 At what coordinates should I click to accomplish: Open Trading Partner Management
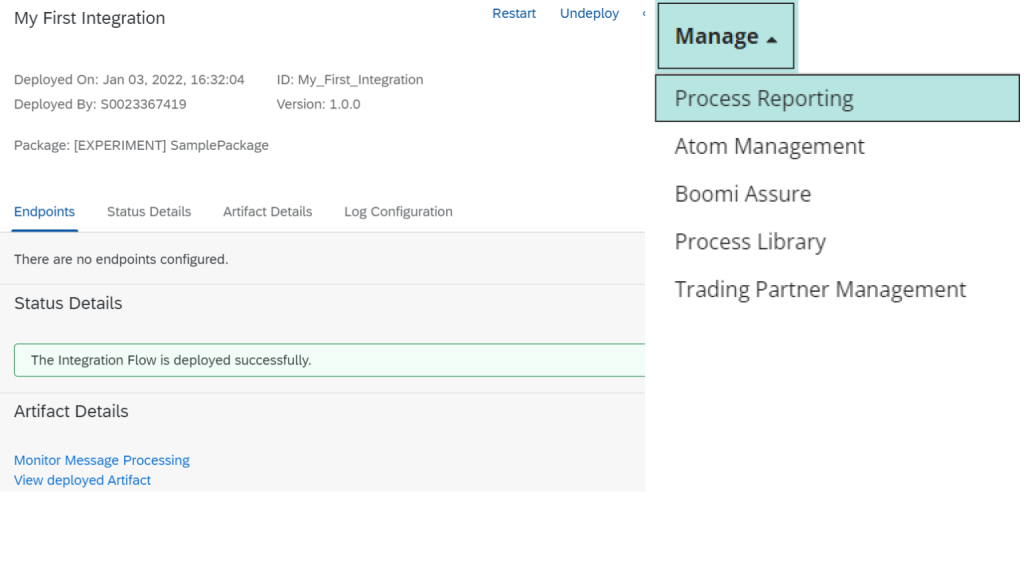(820, 290)
